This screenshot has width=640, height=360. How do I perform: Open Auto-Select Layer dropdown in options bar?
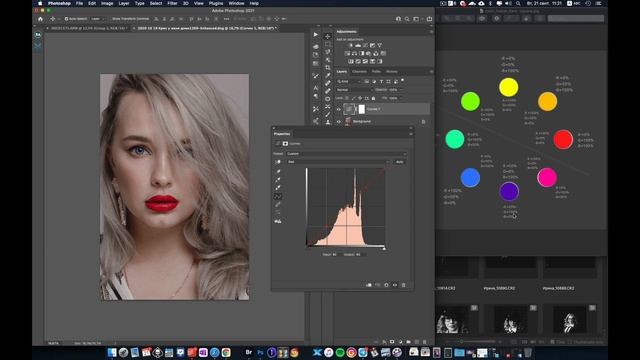tap(97, 19)
